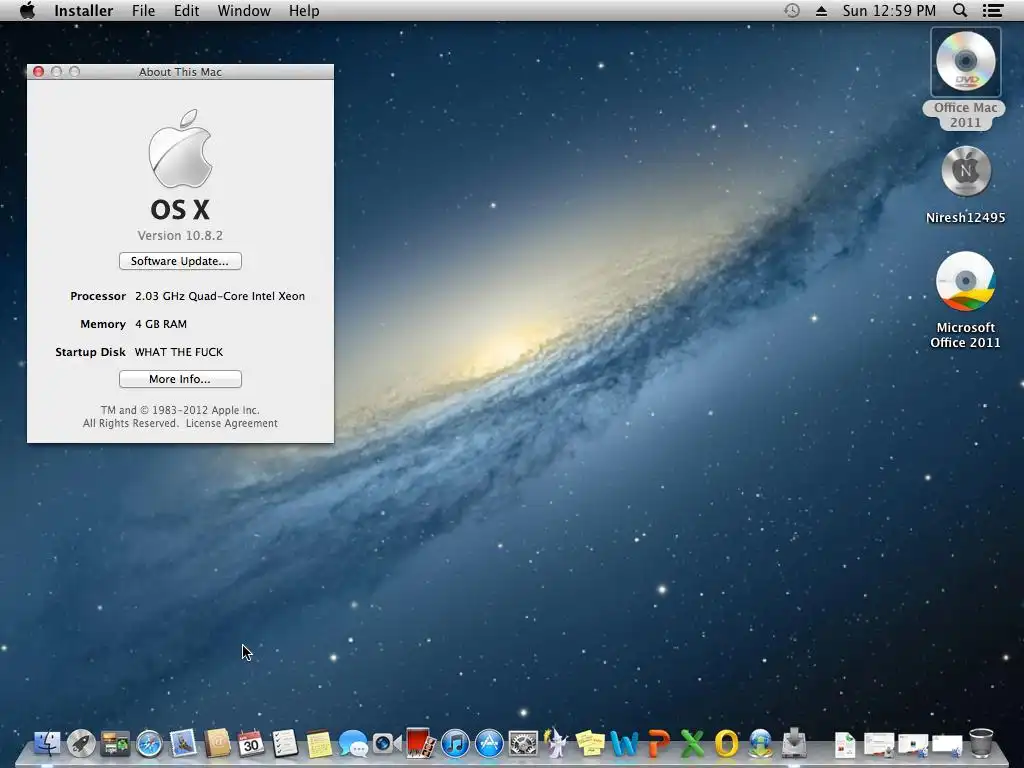The height and width of the screenshot is (768, 1024).
Task: Click 'WHAT THE FUCK' startup disk name
Action: pyautogui.click(x=179, y=352)
